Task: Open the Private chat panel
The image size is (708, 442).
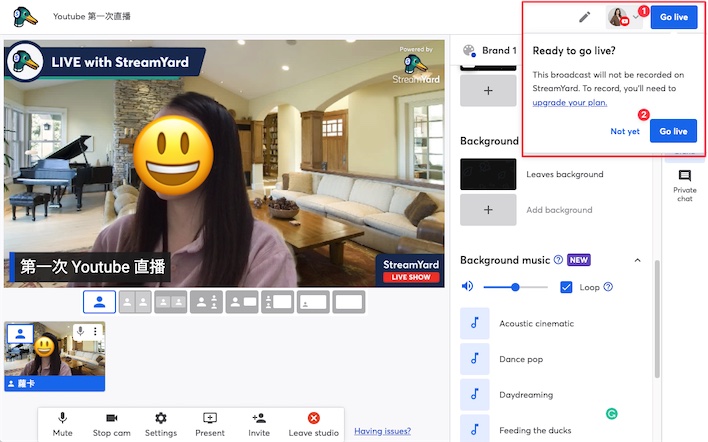Action: click(x=685, y=185)
